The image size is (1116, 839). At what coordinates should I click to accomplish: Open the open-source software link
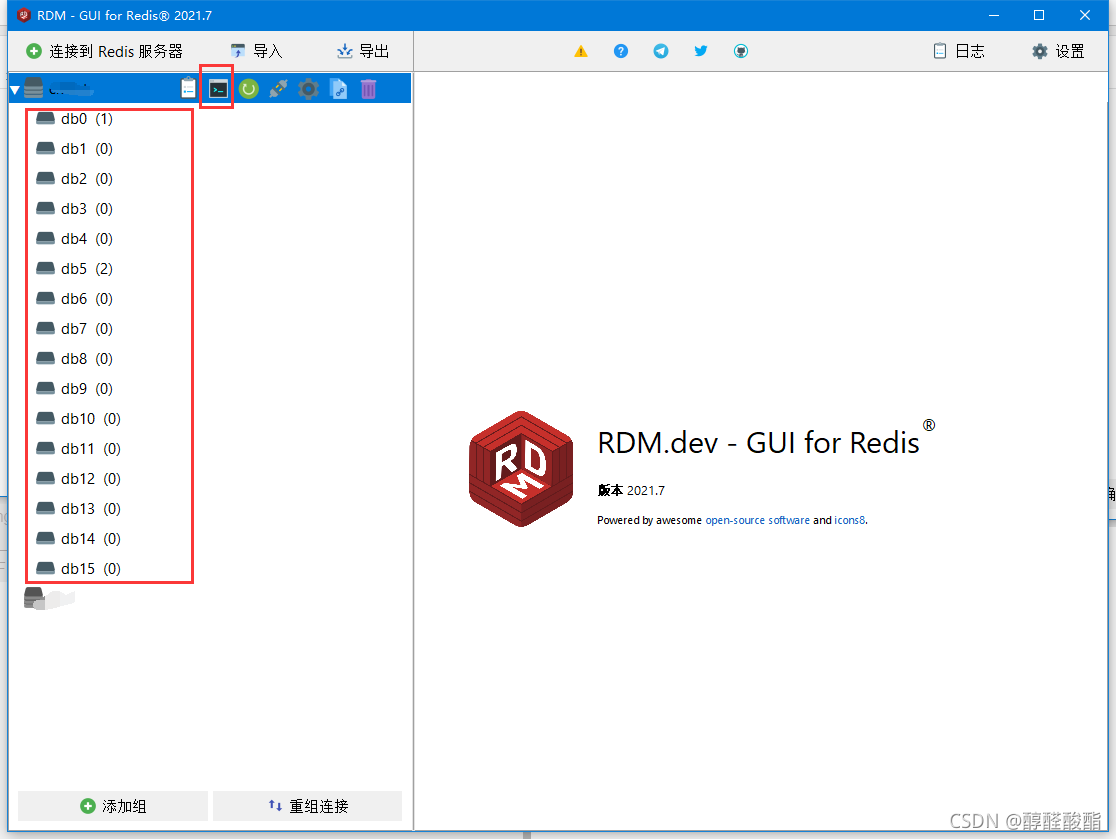[757, 520]
